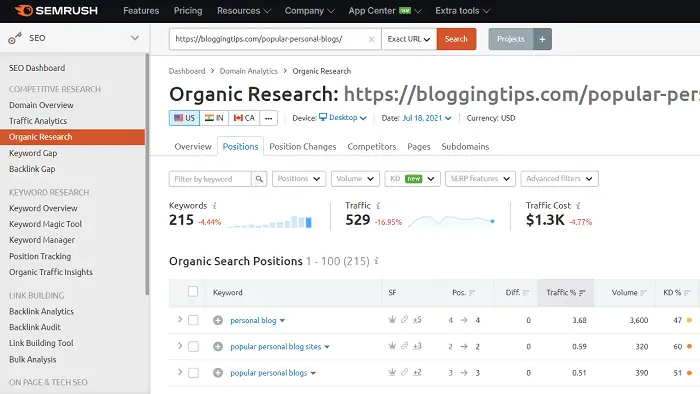Click info icon beside Organic Search Positions

point(376,261)
